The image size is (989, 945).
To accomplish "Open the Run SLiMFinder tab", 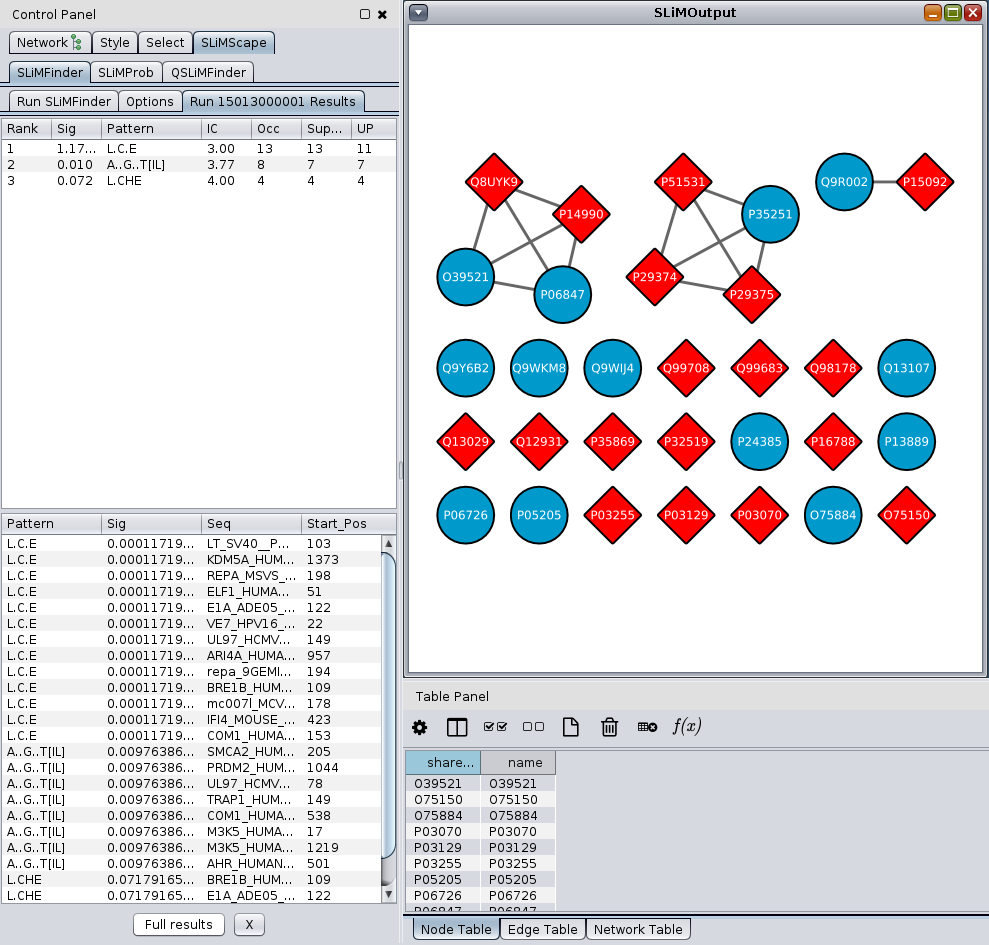I will click(x=64, y=101).
